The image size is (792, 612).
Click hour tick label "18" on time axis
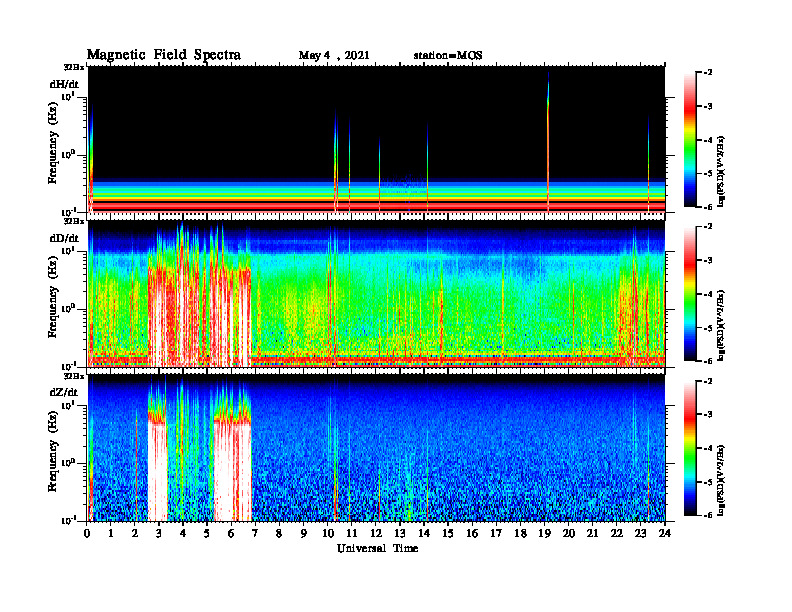coord(520,533)
